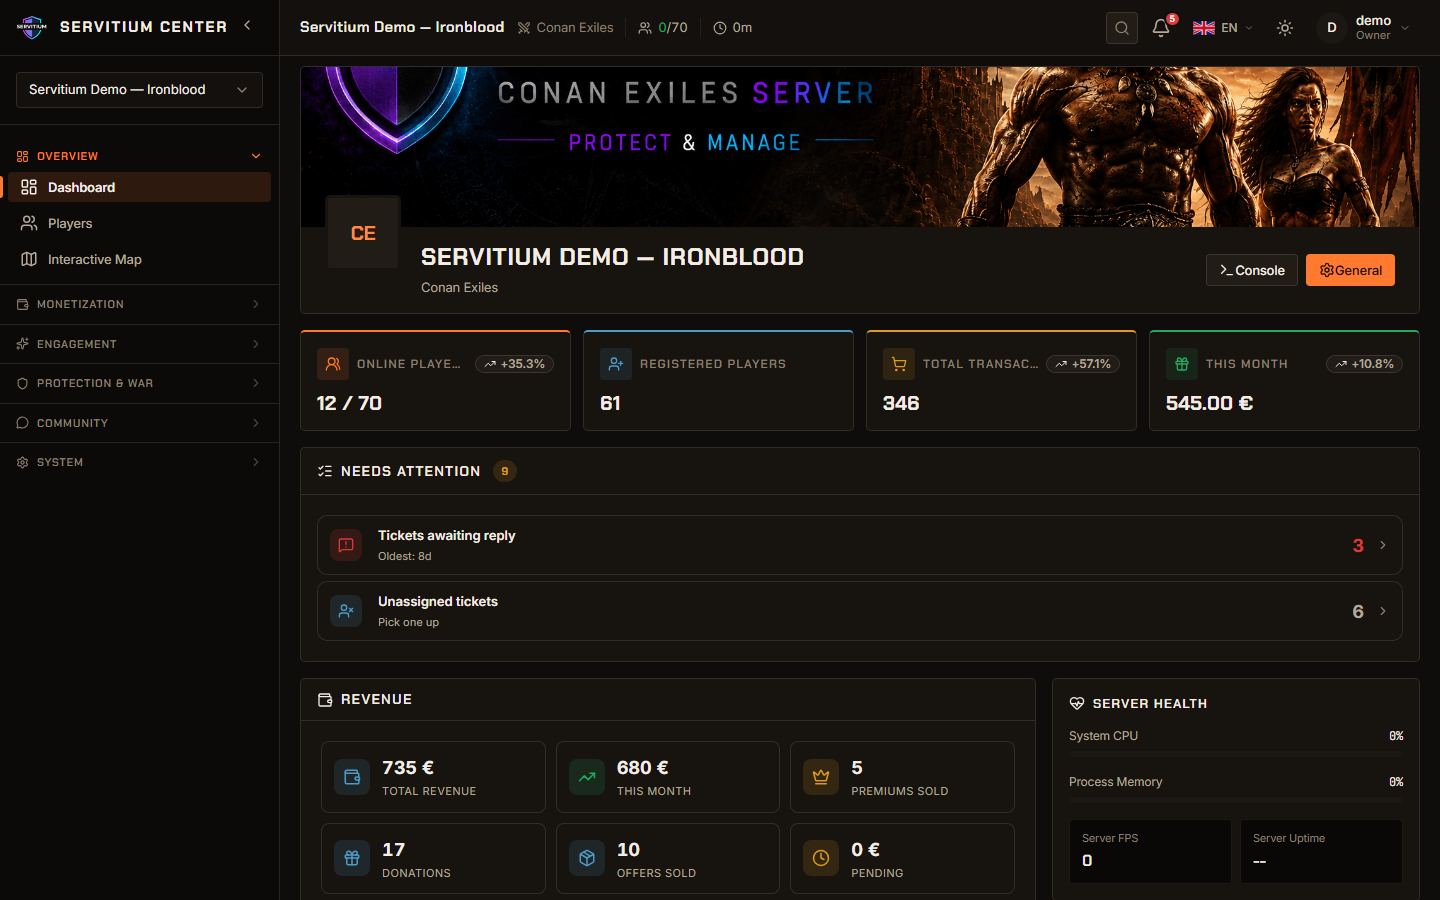Open notifications bell with 5 badge
The width and height of the screenshot is (1440, 900).
pos(1161,28)
